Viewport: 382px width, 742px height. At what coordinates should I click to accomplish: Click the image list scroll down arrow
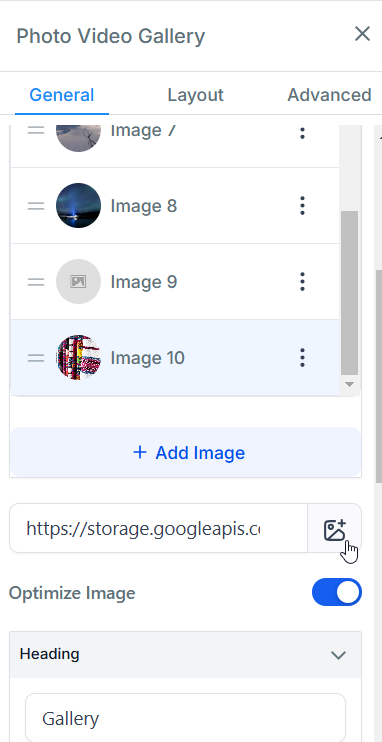[349, 384]
